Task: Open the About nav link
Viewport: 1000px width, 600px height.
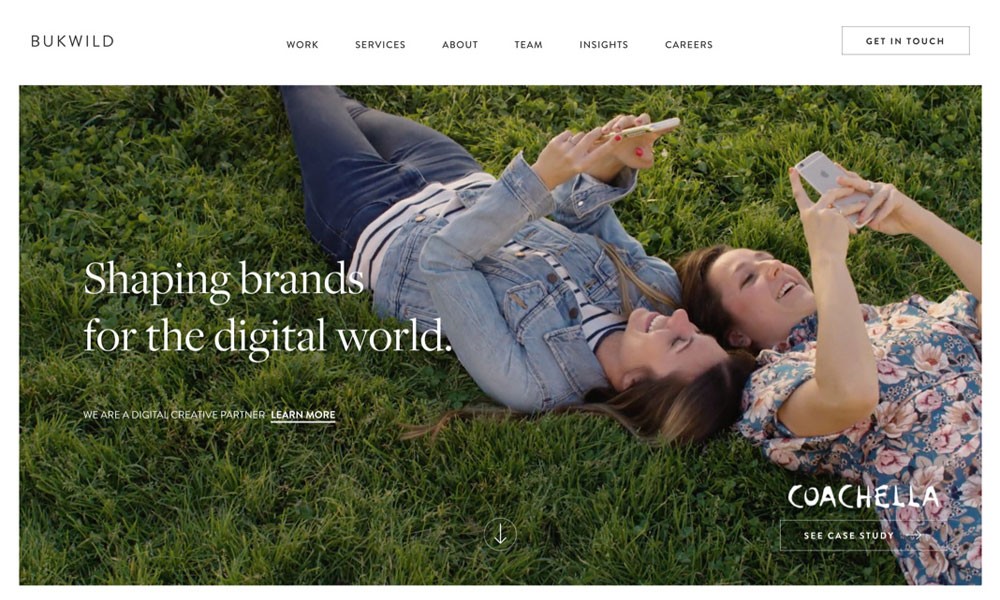Action: (460, 45)
